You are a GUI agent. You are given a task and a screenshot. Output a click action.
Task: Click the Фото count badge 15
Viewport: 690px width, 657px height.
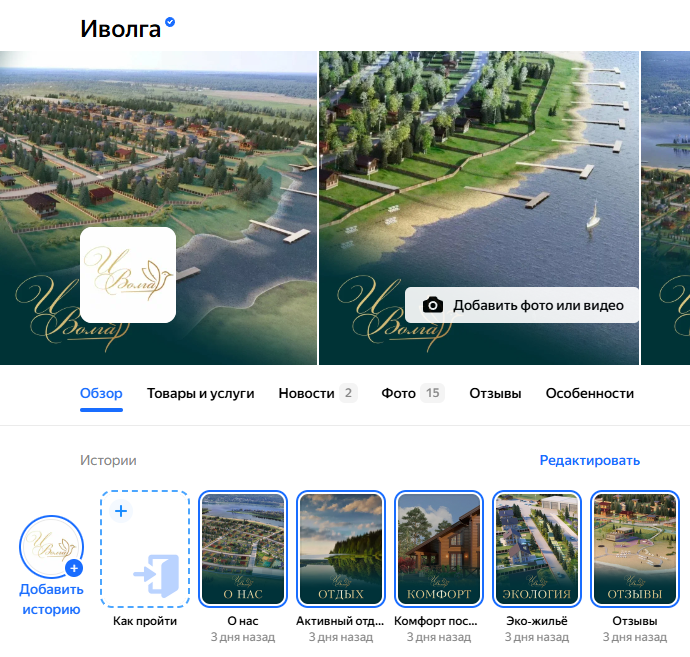(x=433, y=393)
